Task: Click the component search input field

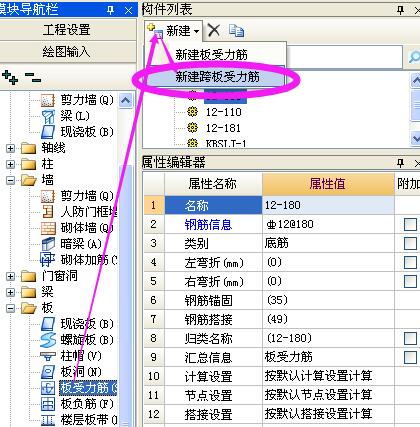Action: click(344, 57)
